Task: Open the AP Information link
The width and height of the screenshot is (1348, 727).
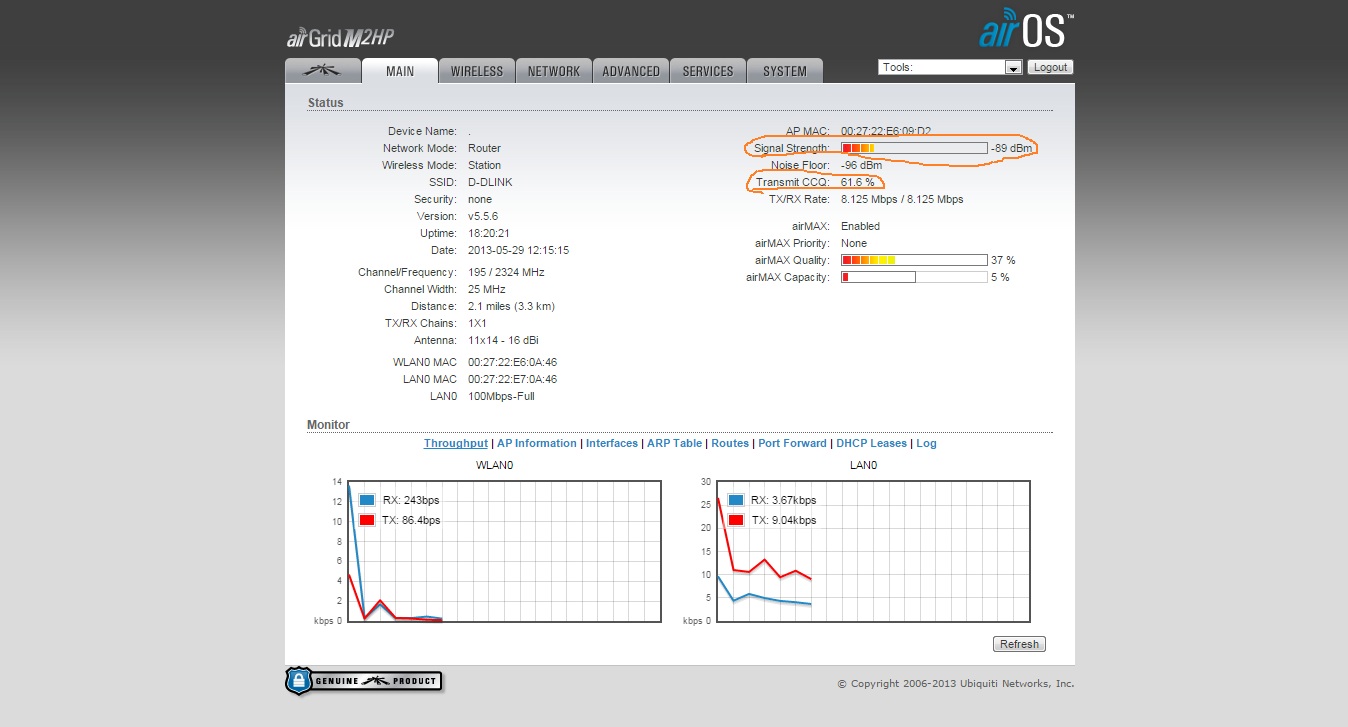Action: coord(537,443)
